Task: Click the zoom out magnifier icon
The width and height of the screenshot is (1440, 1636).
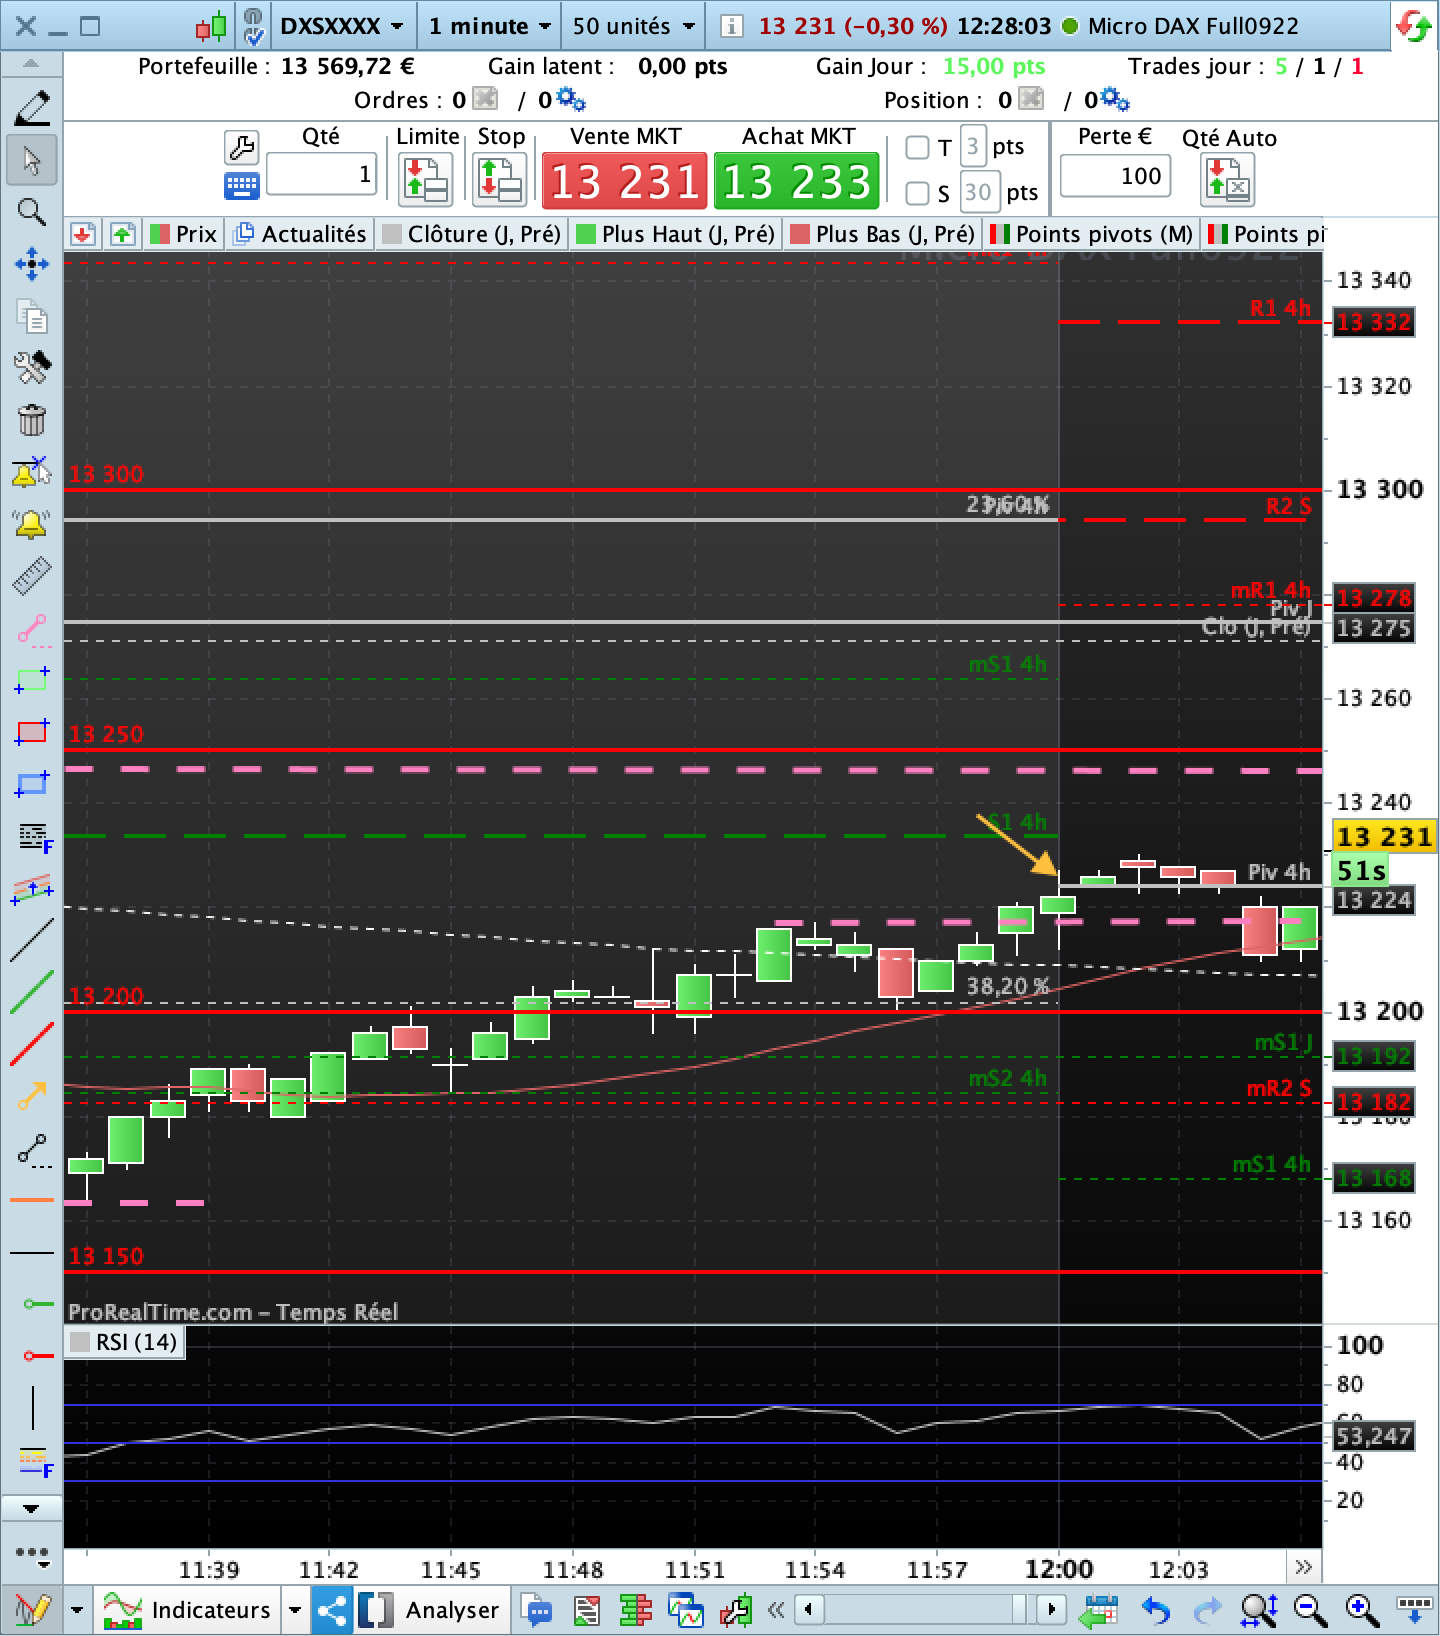Action: pyautogui.click(x=1310, y=1610)
